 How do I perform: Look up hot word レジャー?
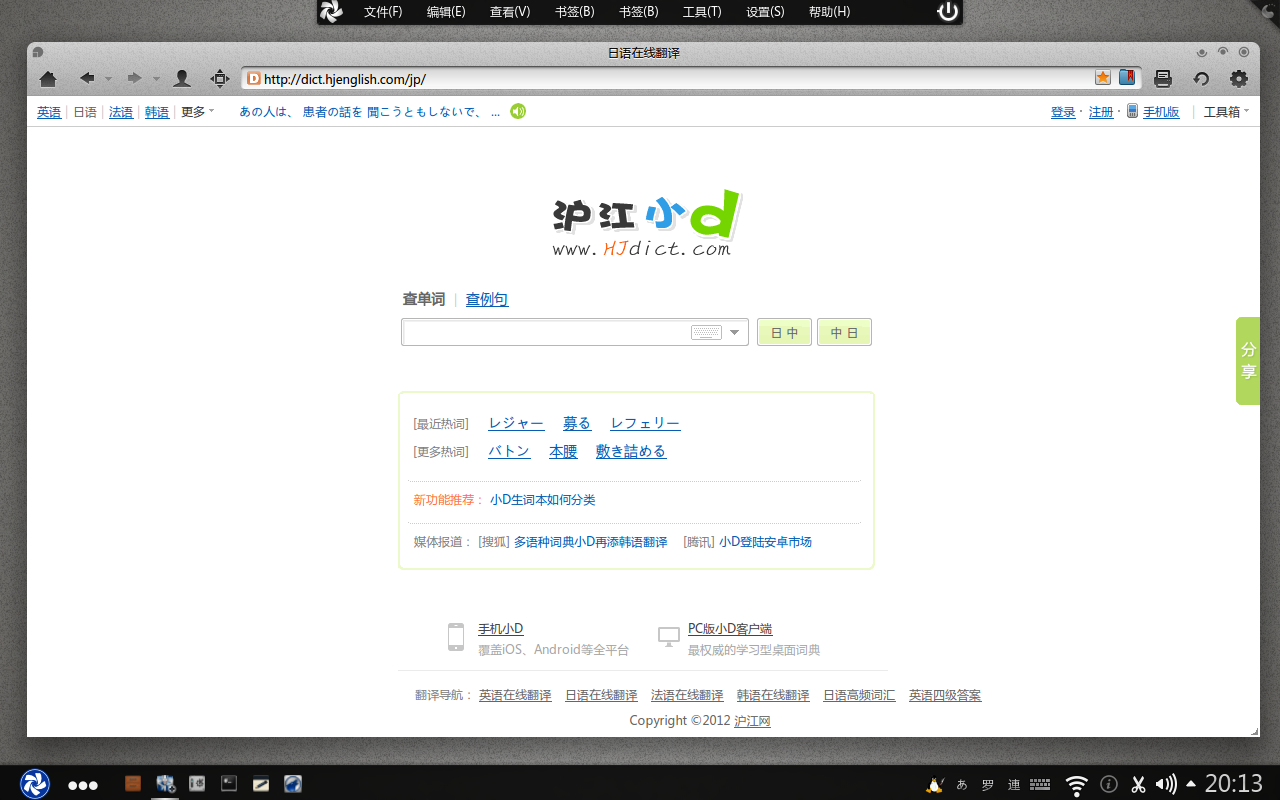(x=516, y=423)
